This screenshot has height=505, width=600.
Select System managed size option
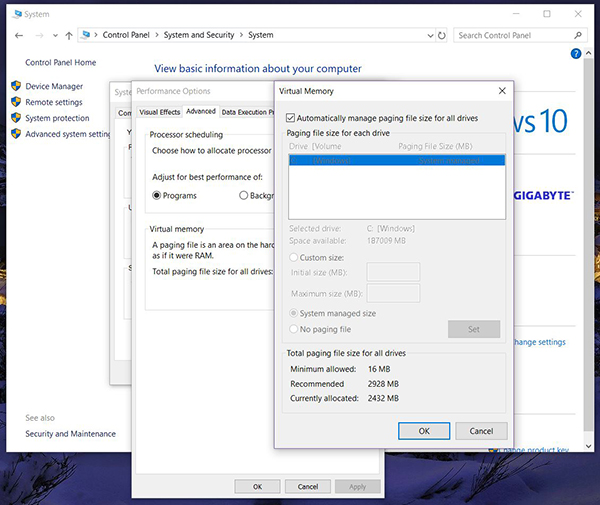tap(293, 313)
